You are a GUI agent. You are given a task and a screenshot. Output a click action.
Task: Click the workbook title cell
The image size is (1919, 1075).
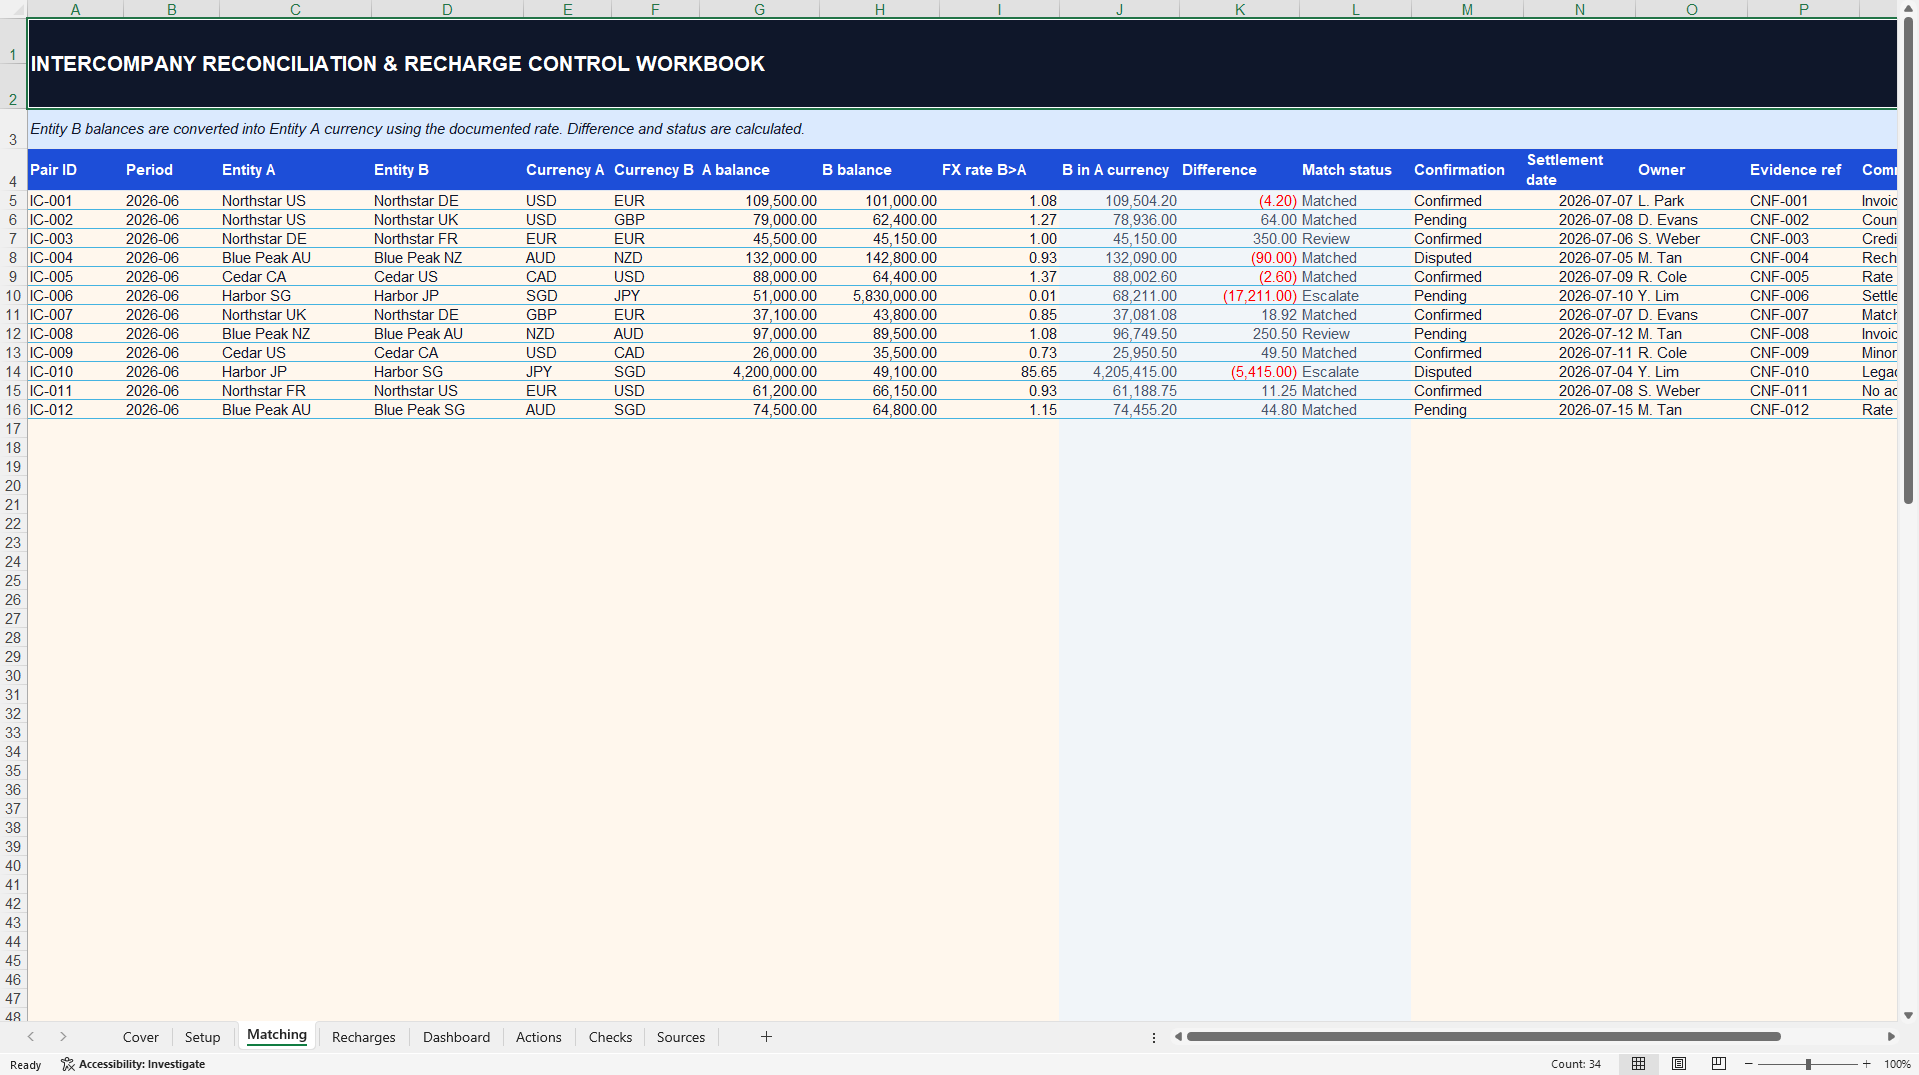(962, 63)
